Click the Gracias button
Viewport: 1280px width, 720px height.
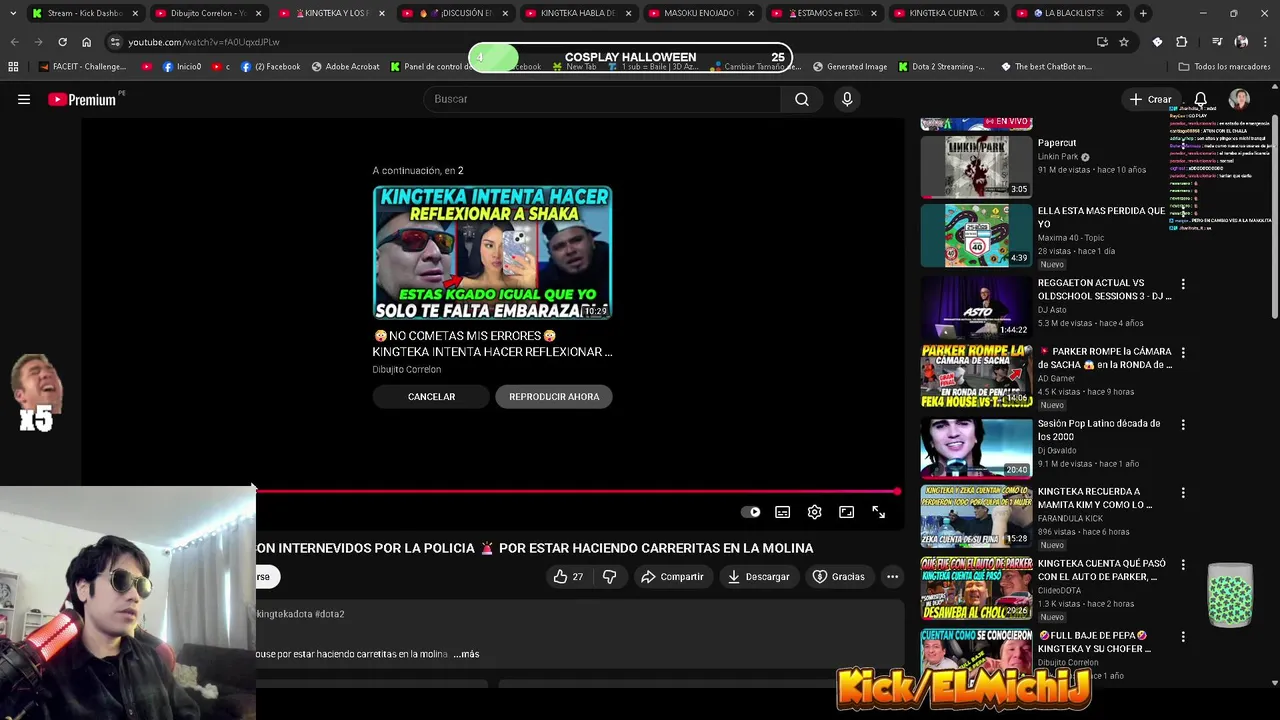pos(838,577)
